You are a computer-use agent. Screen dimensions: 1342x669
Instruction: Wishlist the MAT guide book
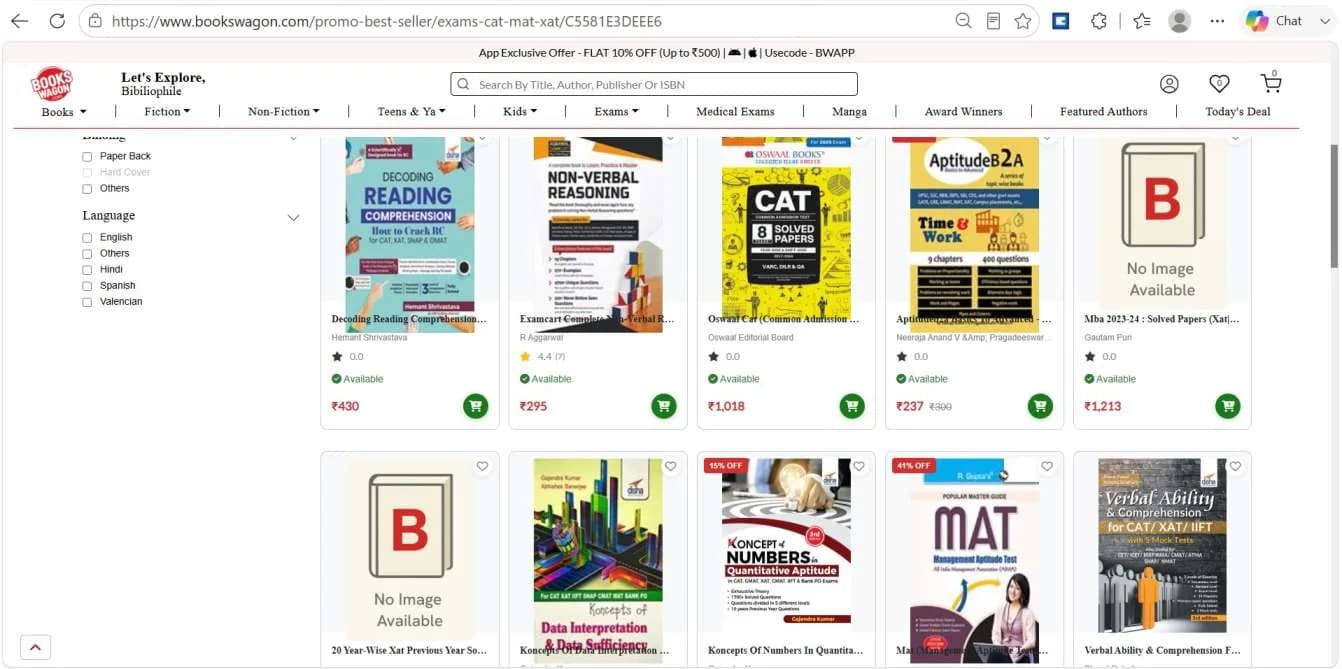coord(1047,466)
